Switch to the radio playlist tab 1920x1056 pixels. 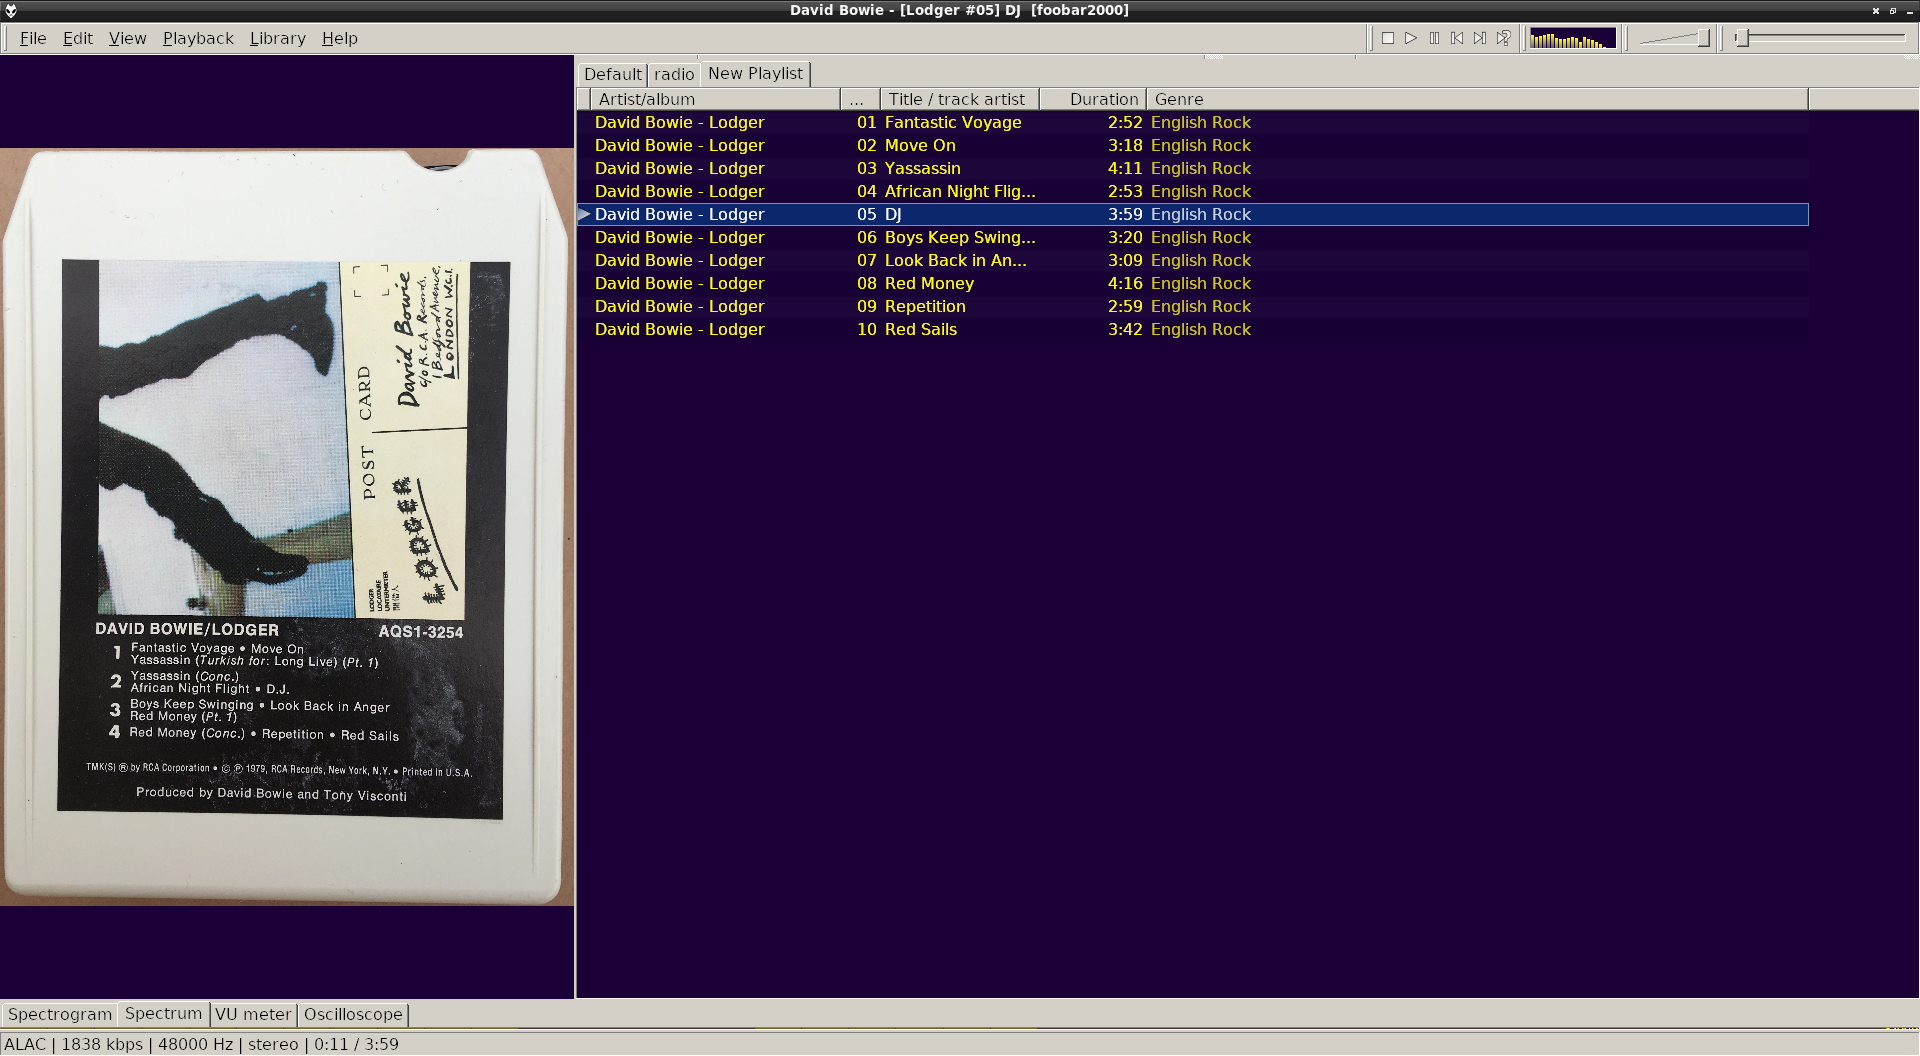coord(674,74)
